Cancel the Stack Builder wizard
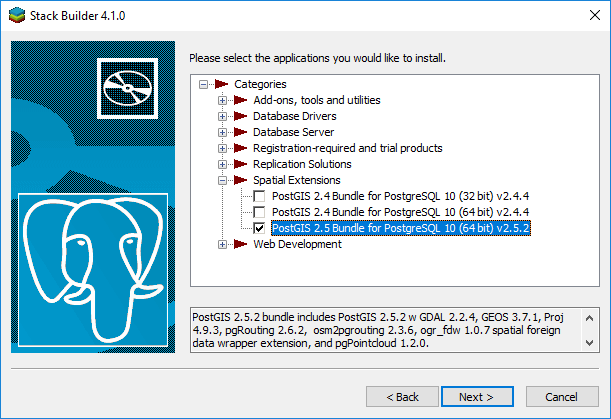The width and height of the screenshot is (611, 419). (x=562, y=396)
